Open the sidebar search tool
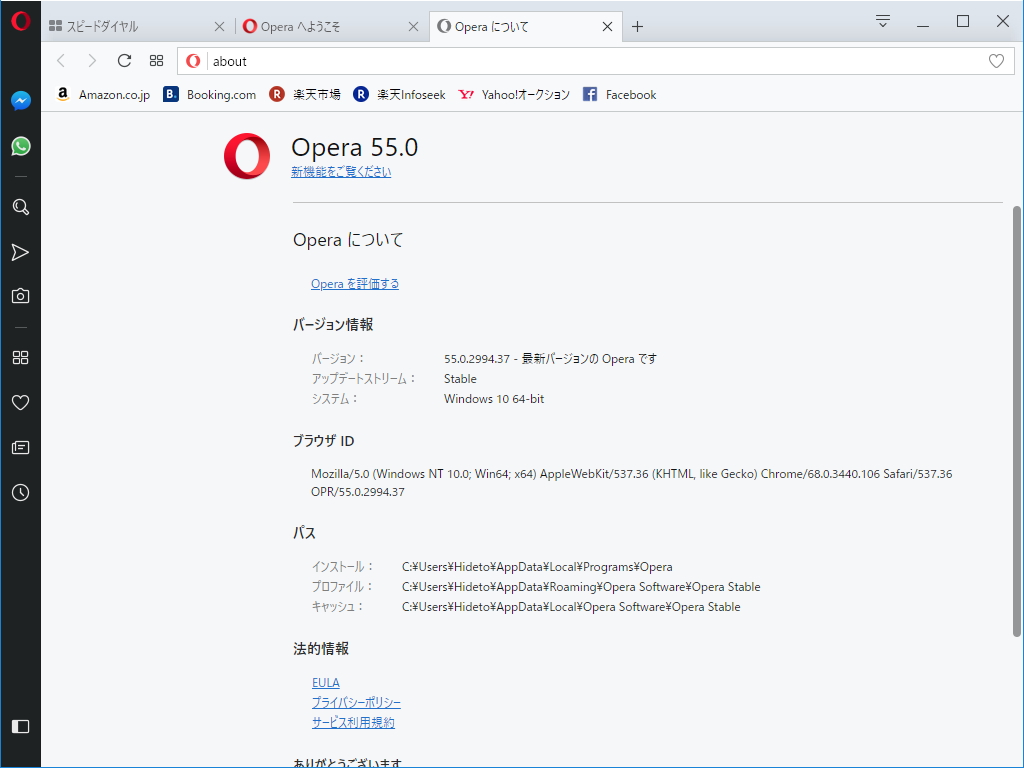The width and height of the screenshot is (1024, 768). tap(20, 207)
